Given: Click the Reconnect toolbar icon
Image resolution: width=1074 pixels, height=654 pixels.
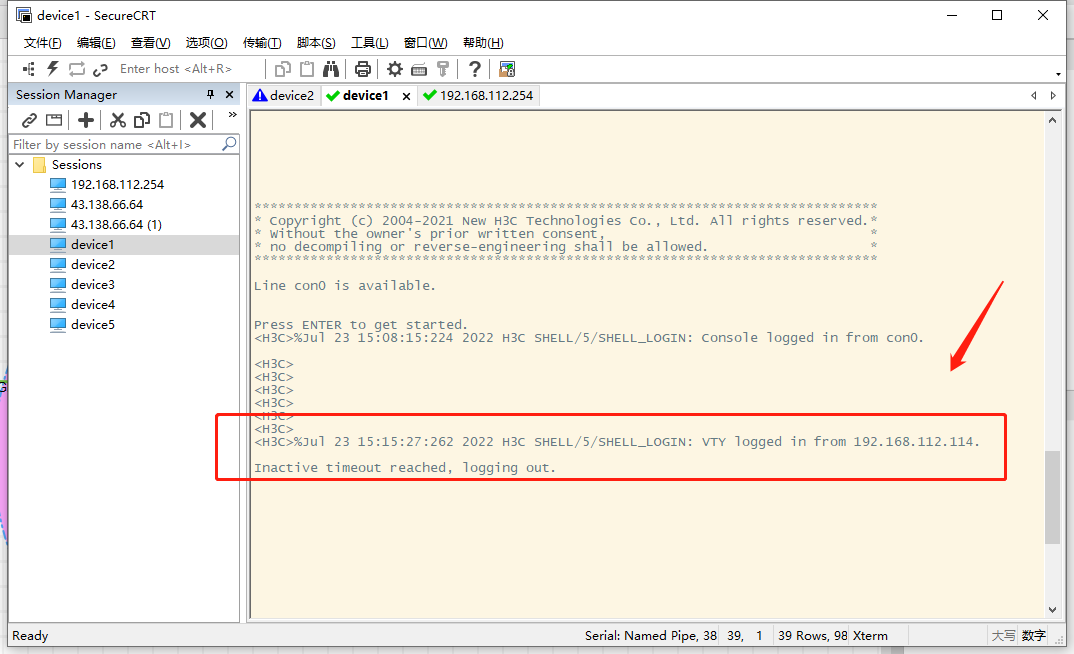Looking at the screenshot, I should click(77, 68).
